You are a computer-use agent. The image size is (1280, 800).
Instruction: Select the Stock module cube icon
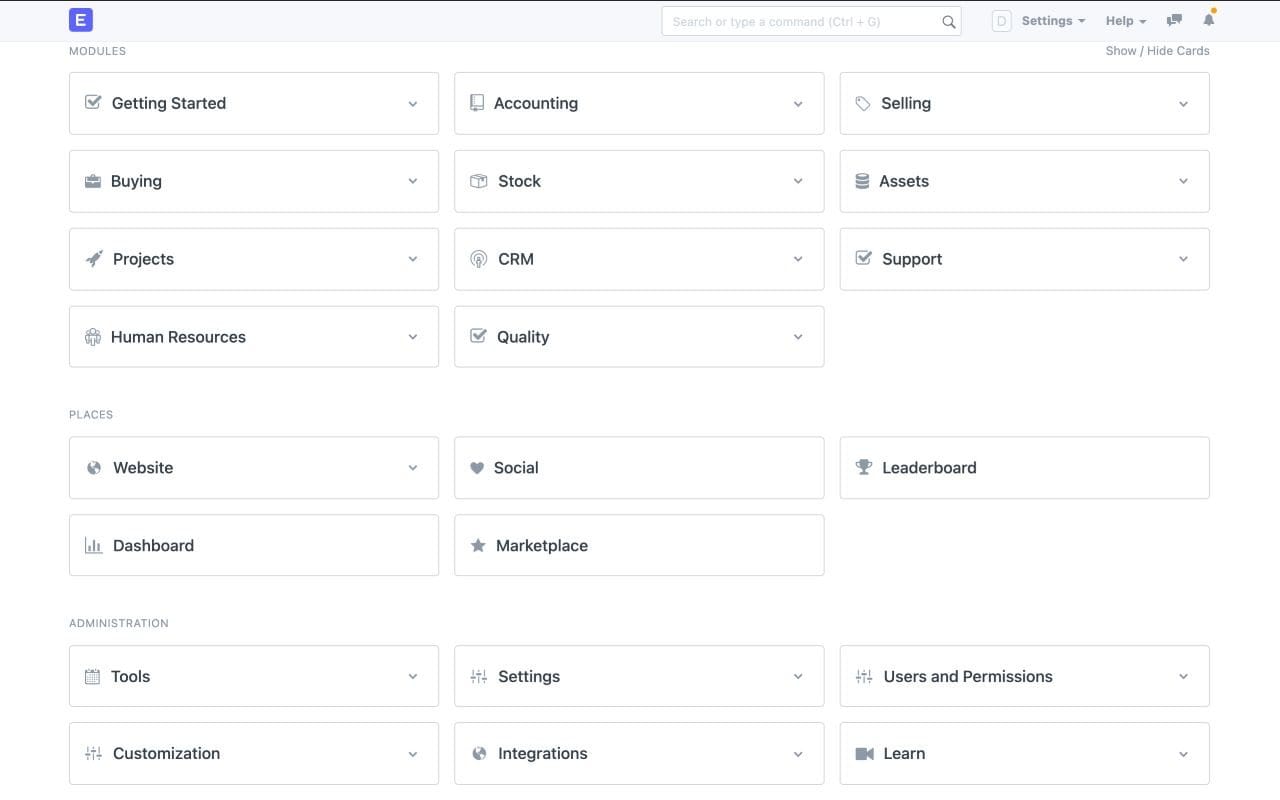477,181
